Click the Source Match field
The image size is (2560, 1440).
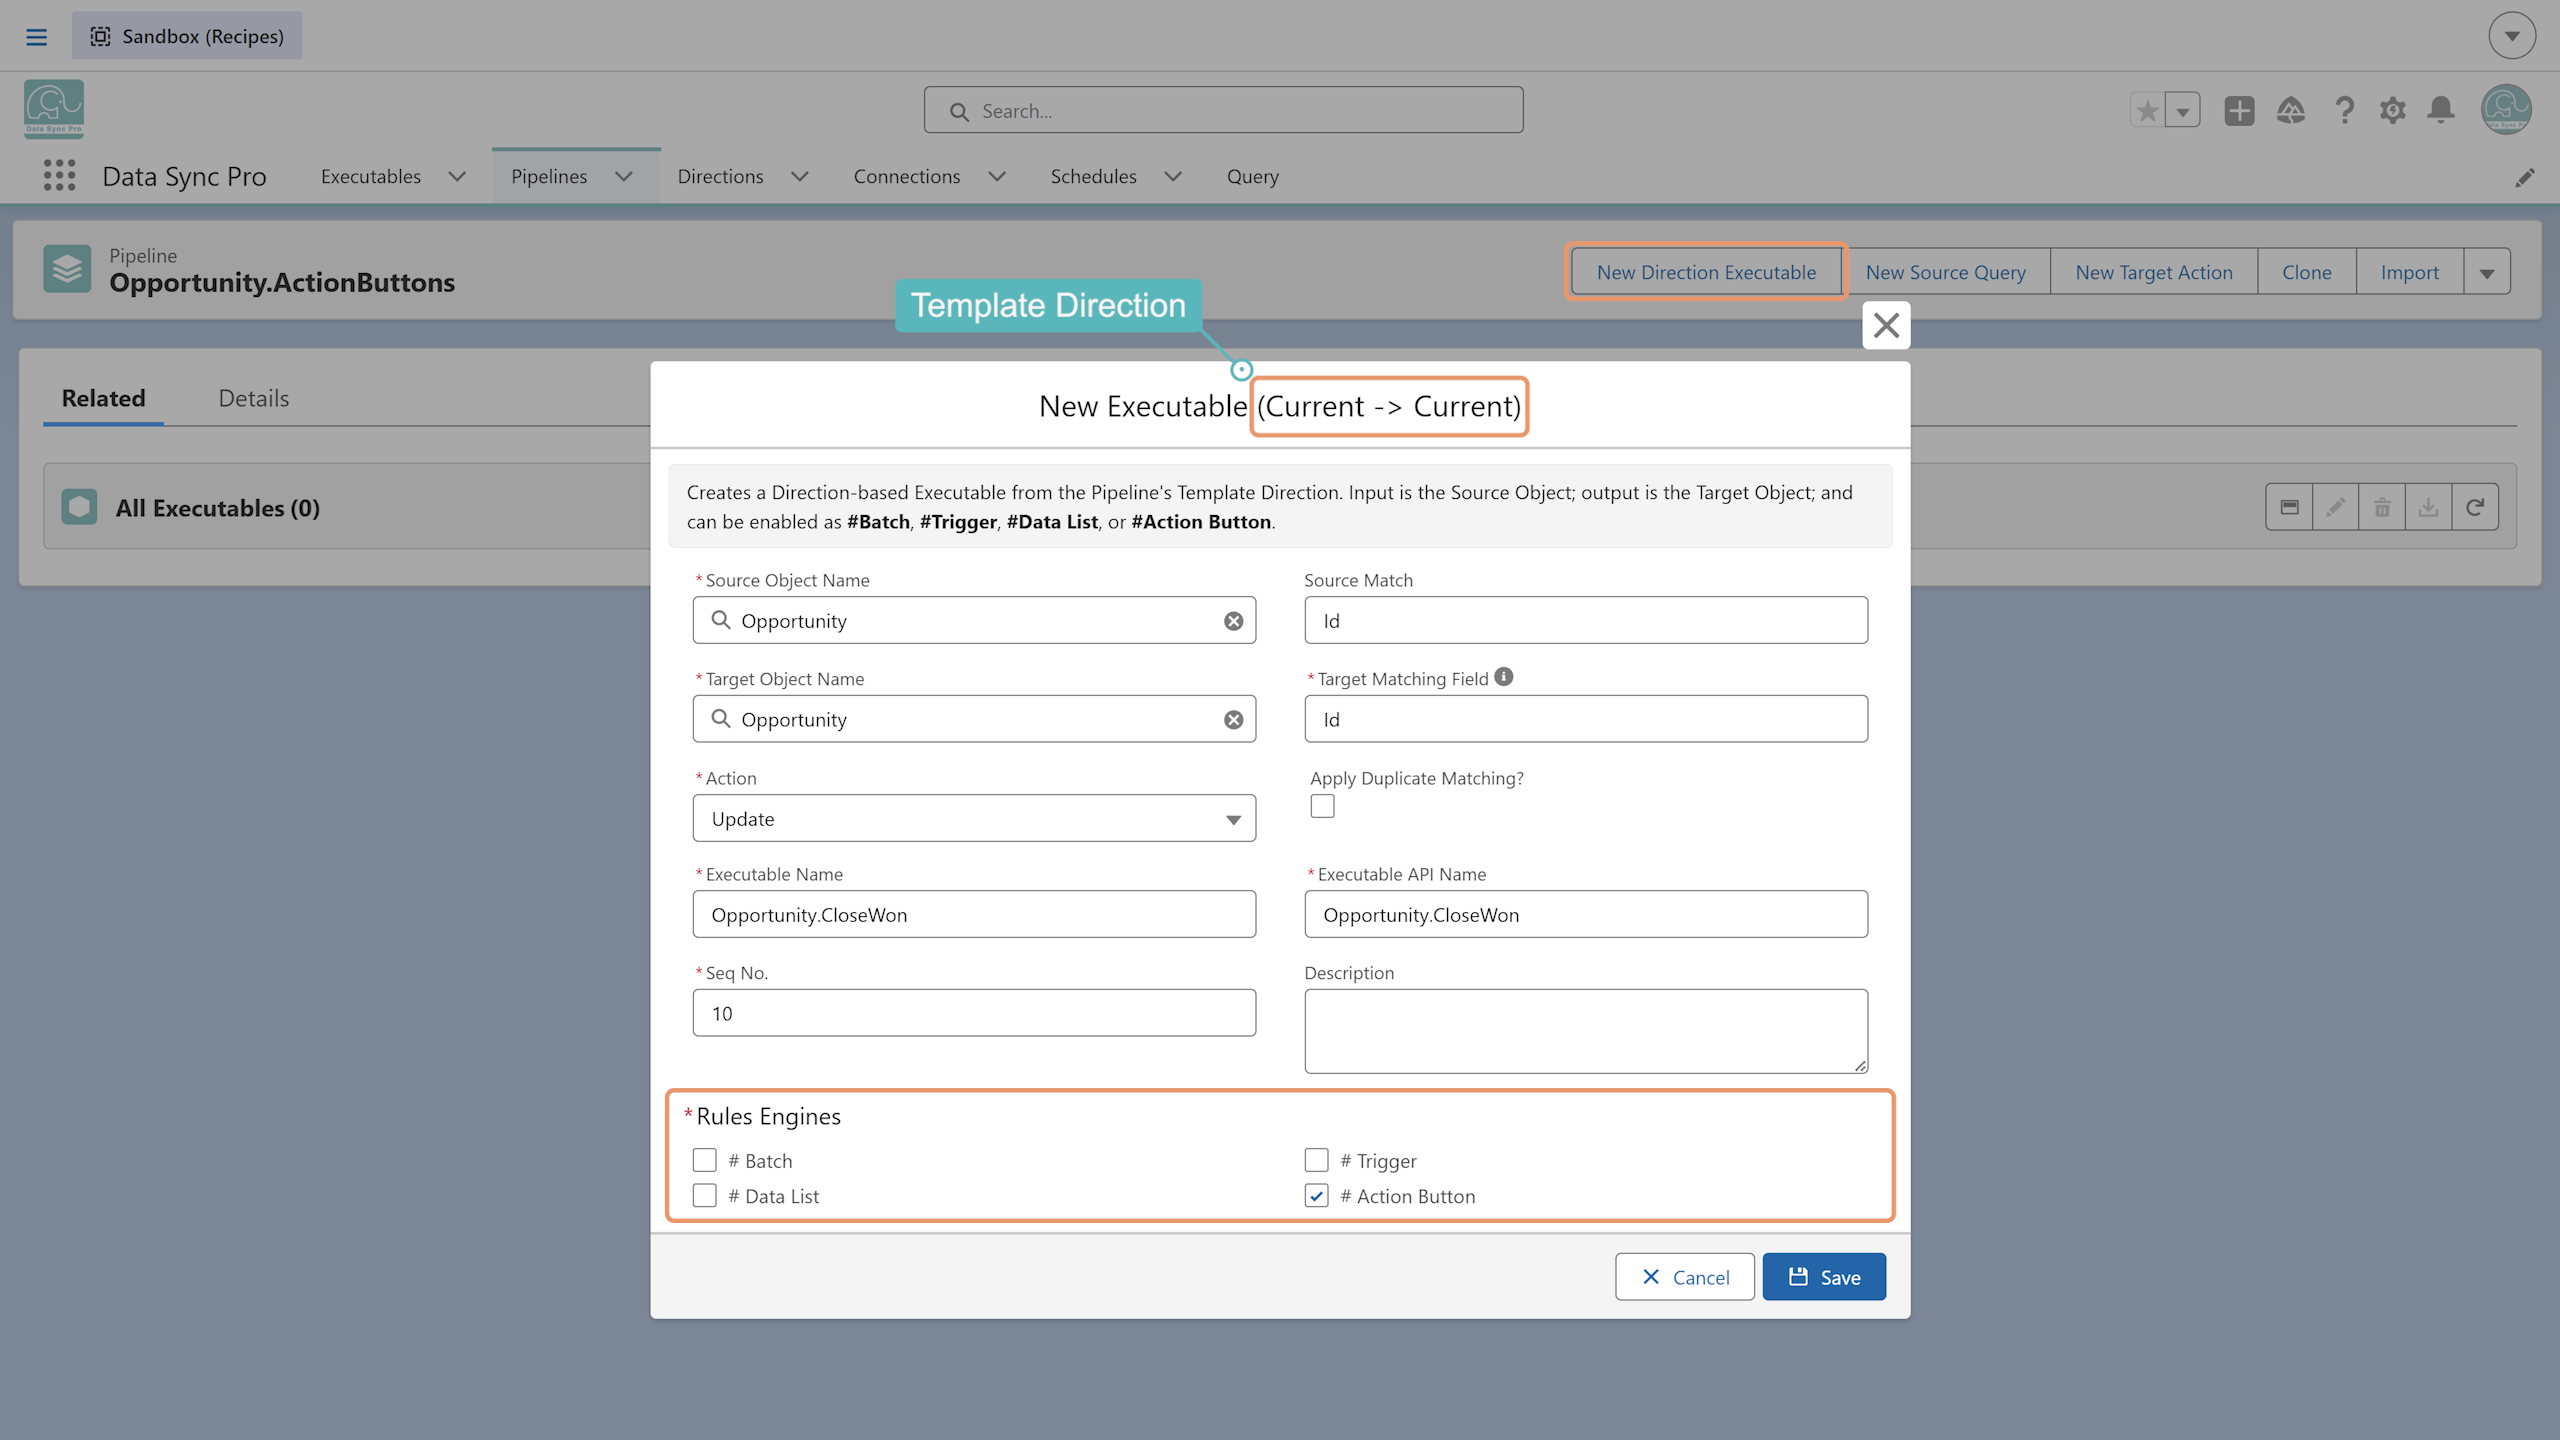(1586, 620)
